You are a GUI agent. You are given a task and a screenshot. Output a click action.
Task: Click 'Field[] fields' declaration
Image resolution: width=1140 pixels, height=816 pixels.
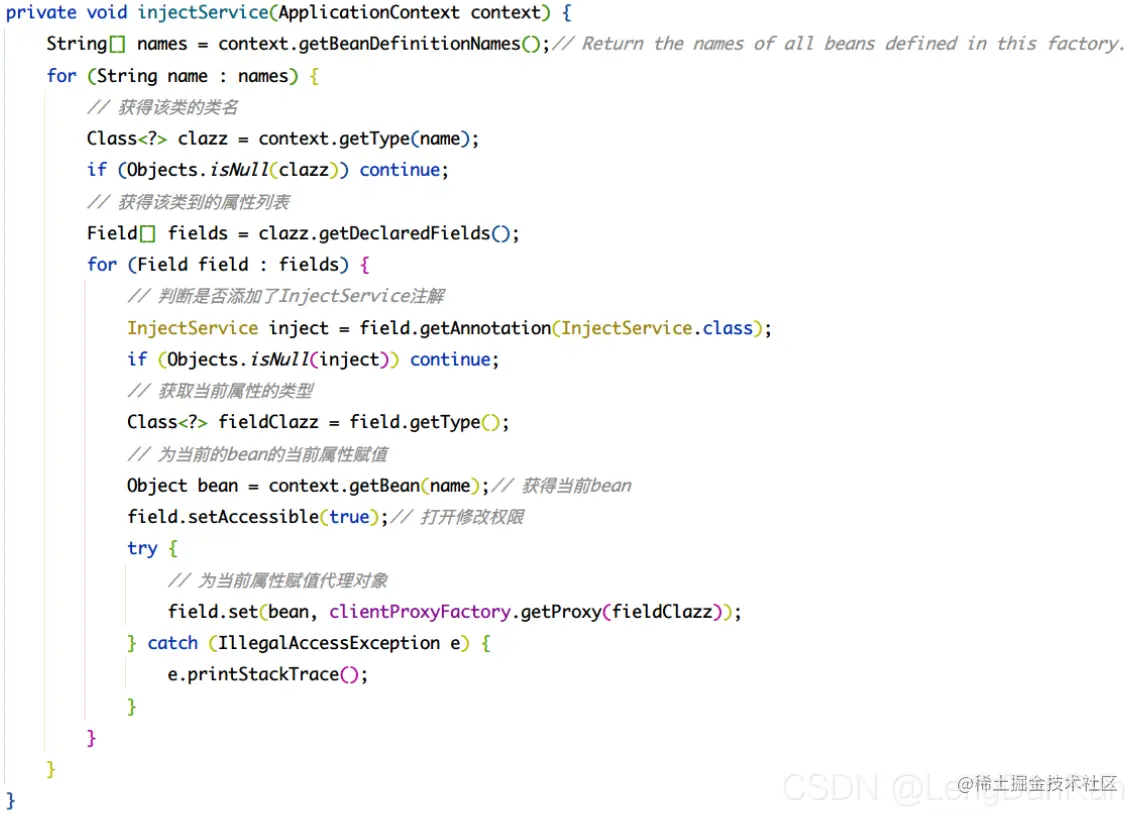coord(157,233)
